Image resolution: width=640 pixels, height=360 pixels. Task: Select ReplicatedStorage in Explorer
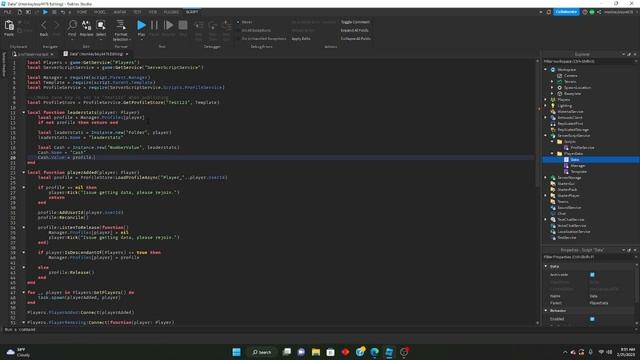pyautogui.click(x=573, y=130)
